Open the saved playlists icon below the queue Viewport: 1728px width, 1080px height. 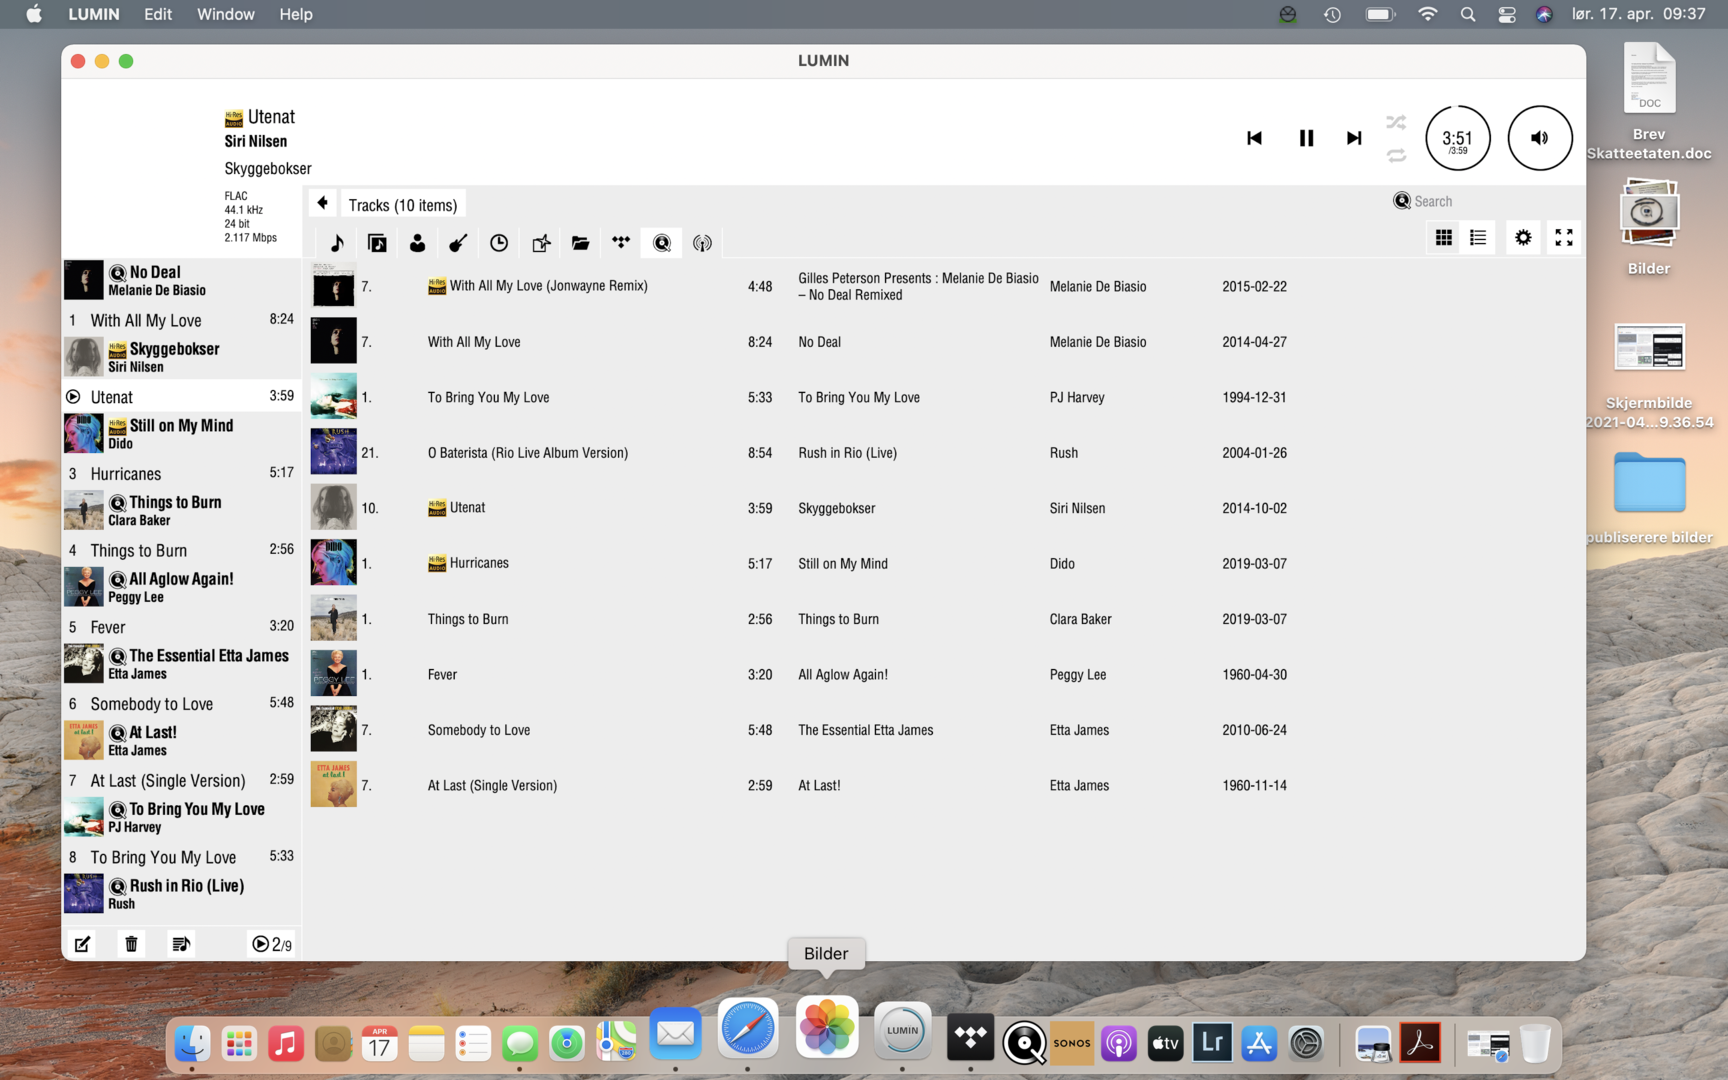pos(181,944)
